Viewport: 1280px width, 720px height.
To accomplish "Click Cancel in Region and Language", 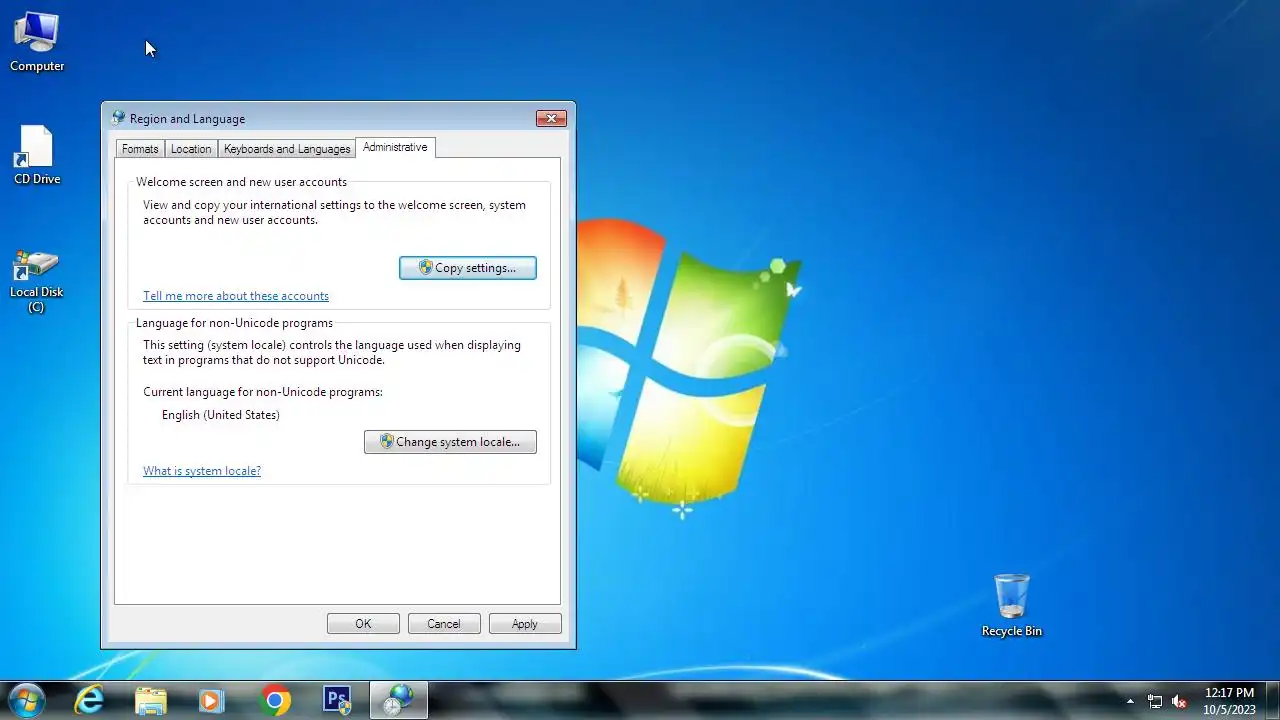I will click(444, 624).
